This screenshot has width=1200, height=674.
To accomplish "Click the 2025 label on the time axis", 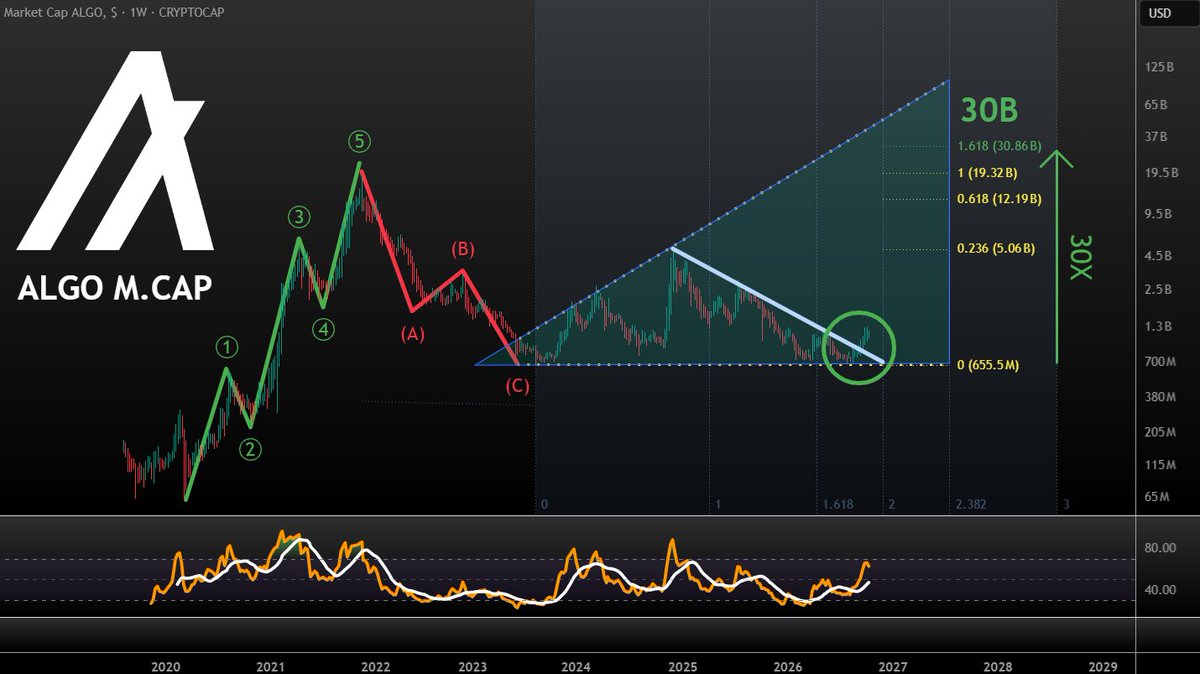I will (682, 666).
